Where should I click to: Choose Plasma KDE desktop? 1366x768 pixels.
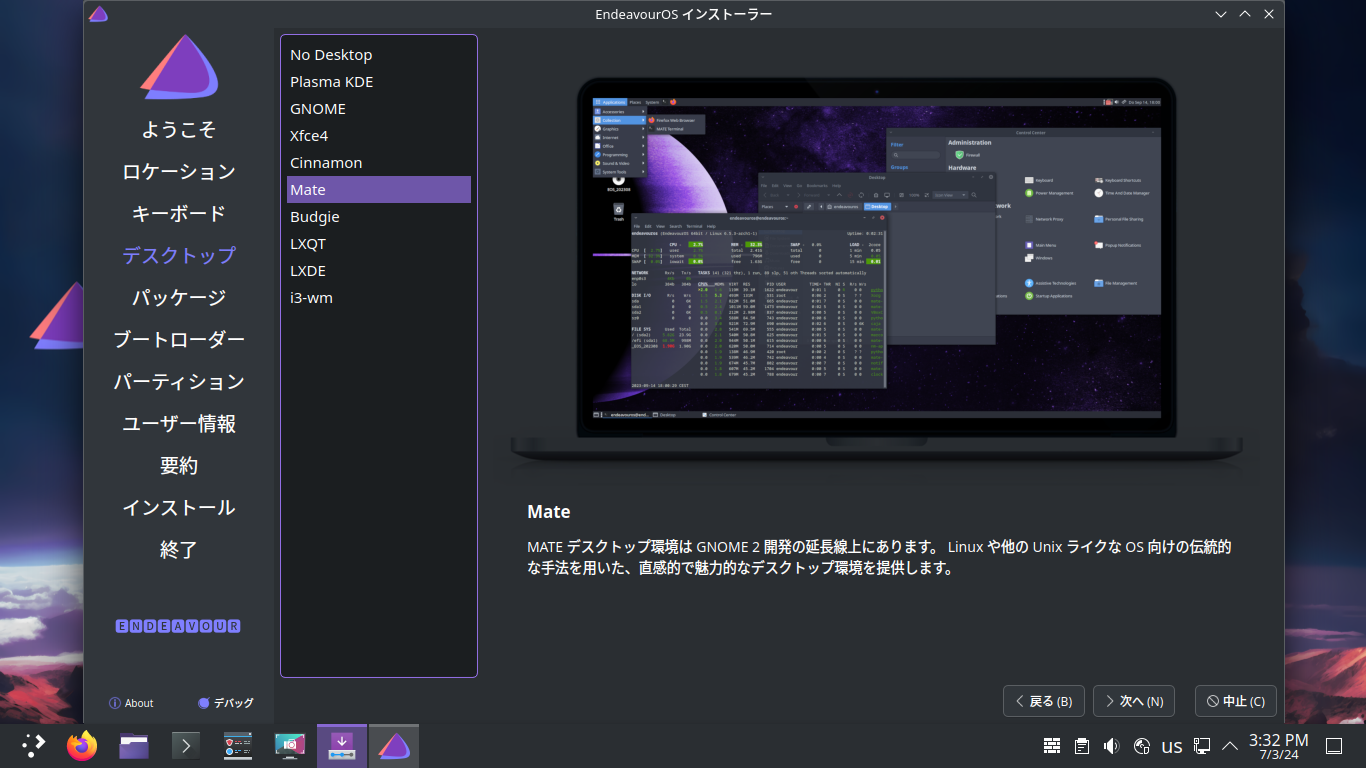tap(379, 82)
